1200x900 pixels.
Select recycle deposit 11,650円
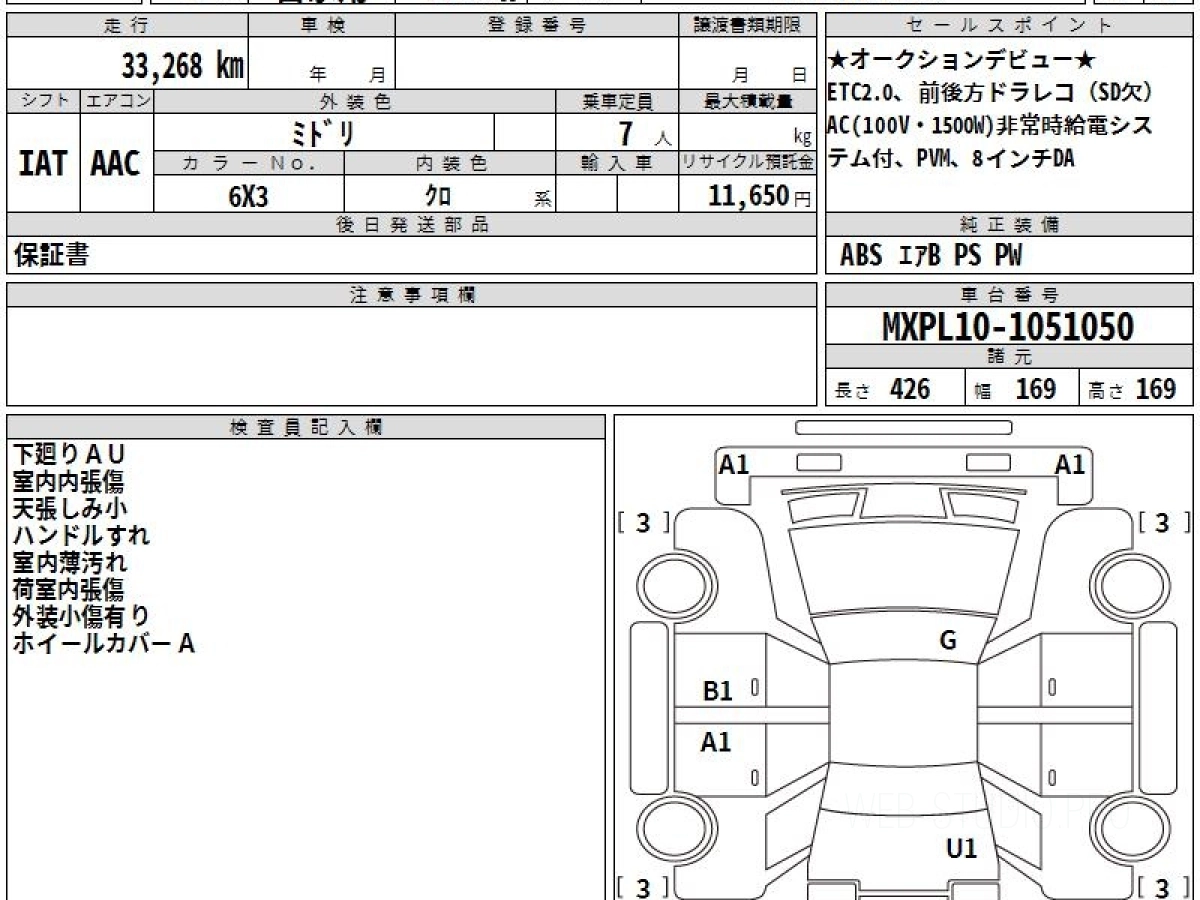click(760, 196)
